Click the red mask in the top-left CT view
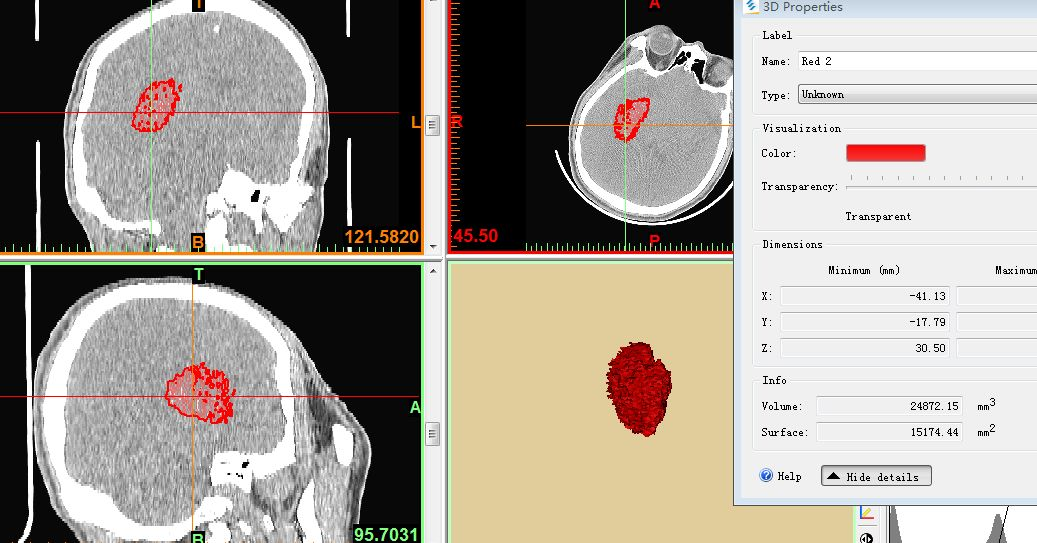 [x=157, y=107]
